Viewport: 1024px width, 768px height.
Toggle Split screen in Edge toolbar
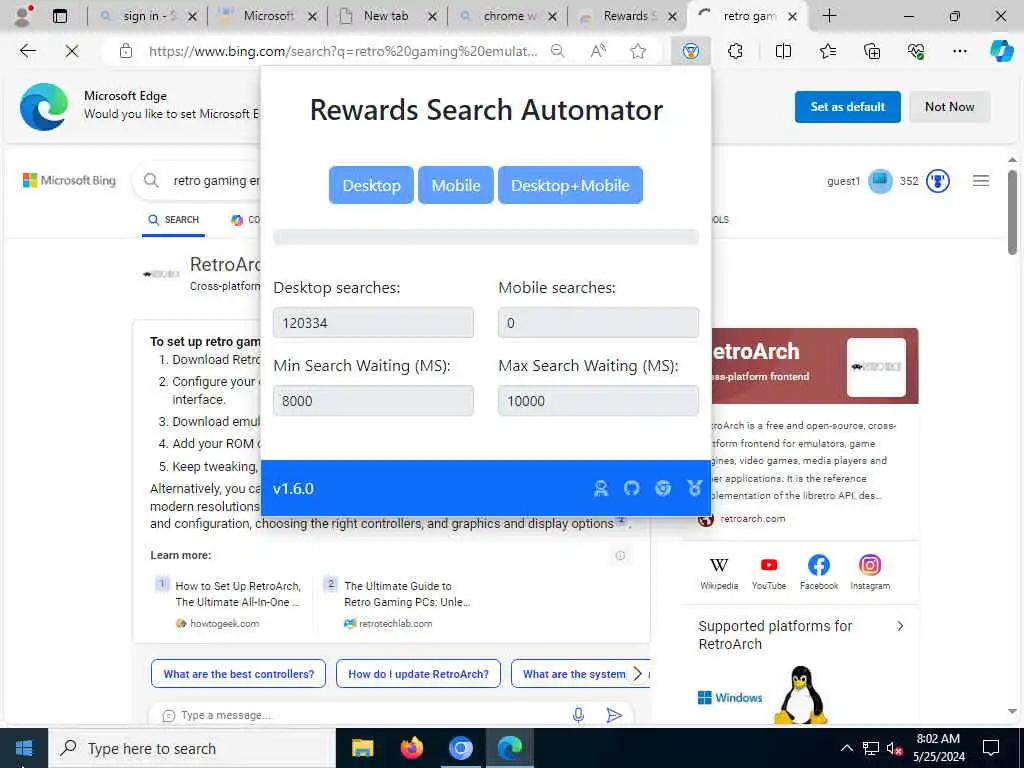click(x=783, y=51)
